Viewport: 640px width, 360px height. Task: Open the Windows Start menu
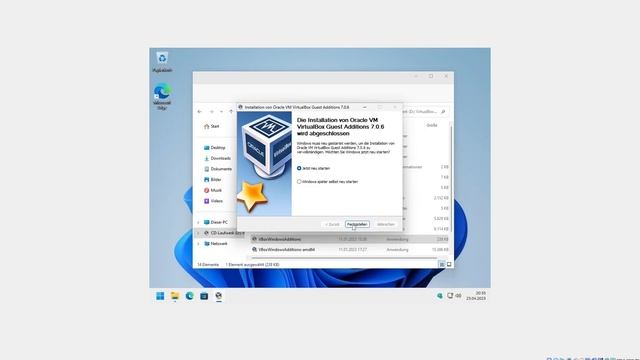click(160, 296)
